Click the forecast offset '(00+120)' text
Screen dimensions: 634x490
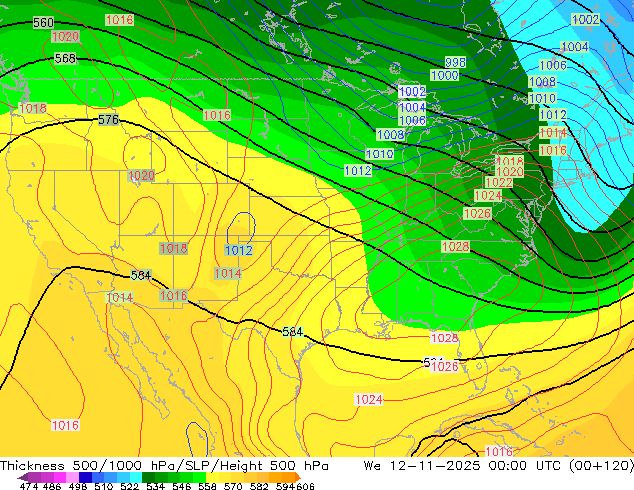pyautogui.click(x=601, y=466)
